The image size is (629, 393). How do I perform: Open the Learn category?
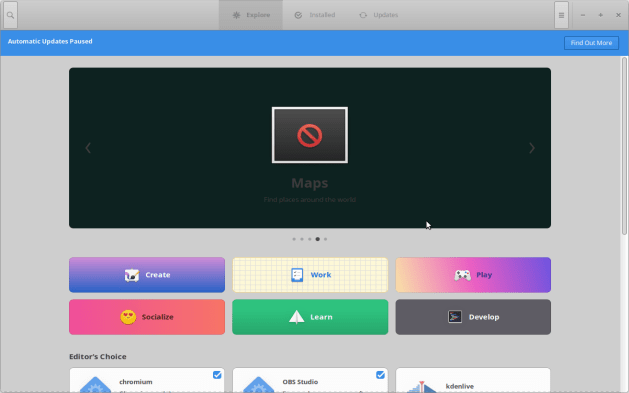[x=310, y=317]
